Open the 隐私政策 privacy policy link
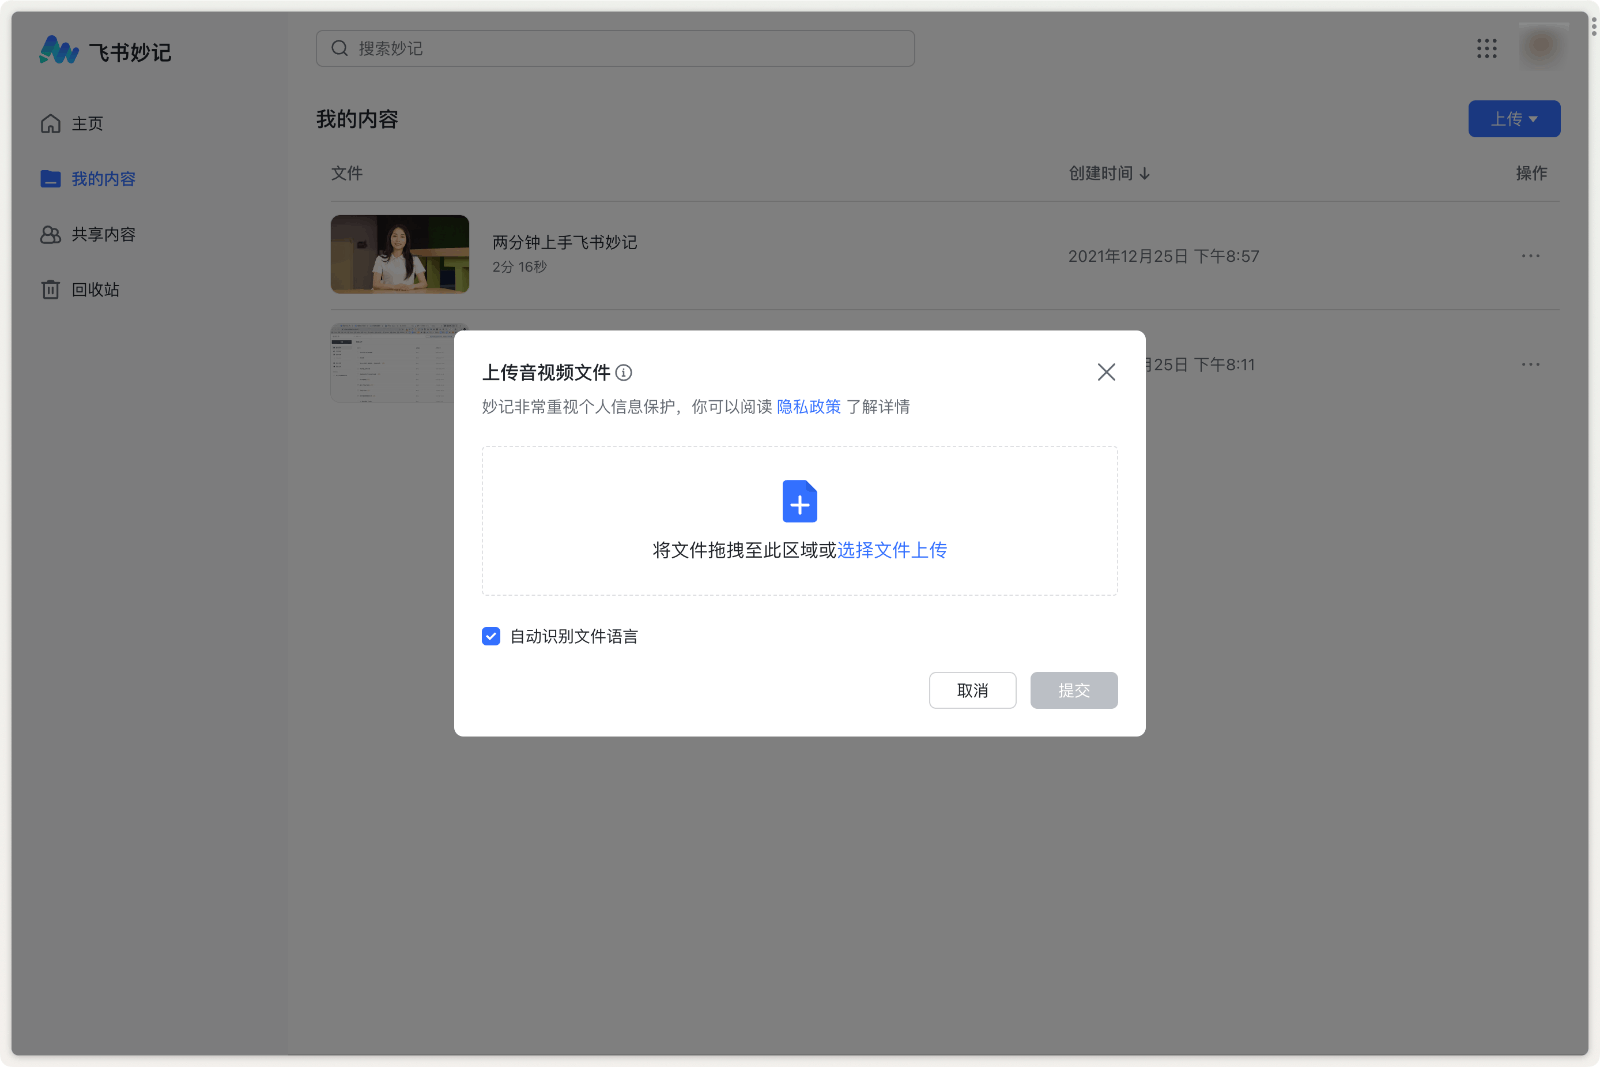 point(808,406)
